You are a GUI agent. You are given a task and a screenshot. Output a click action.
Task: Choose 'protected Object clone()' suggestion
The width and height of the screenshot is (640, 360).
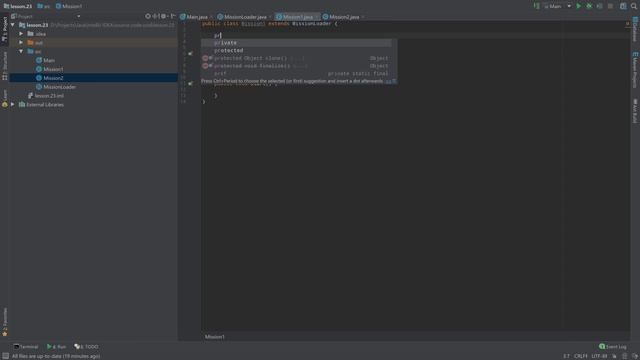coord(296,58)
